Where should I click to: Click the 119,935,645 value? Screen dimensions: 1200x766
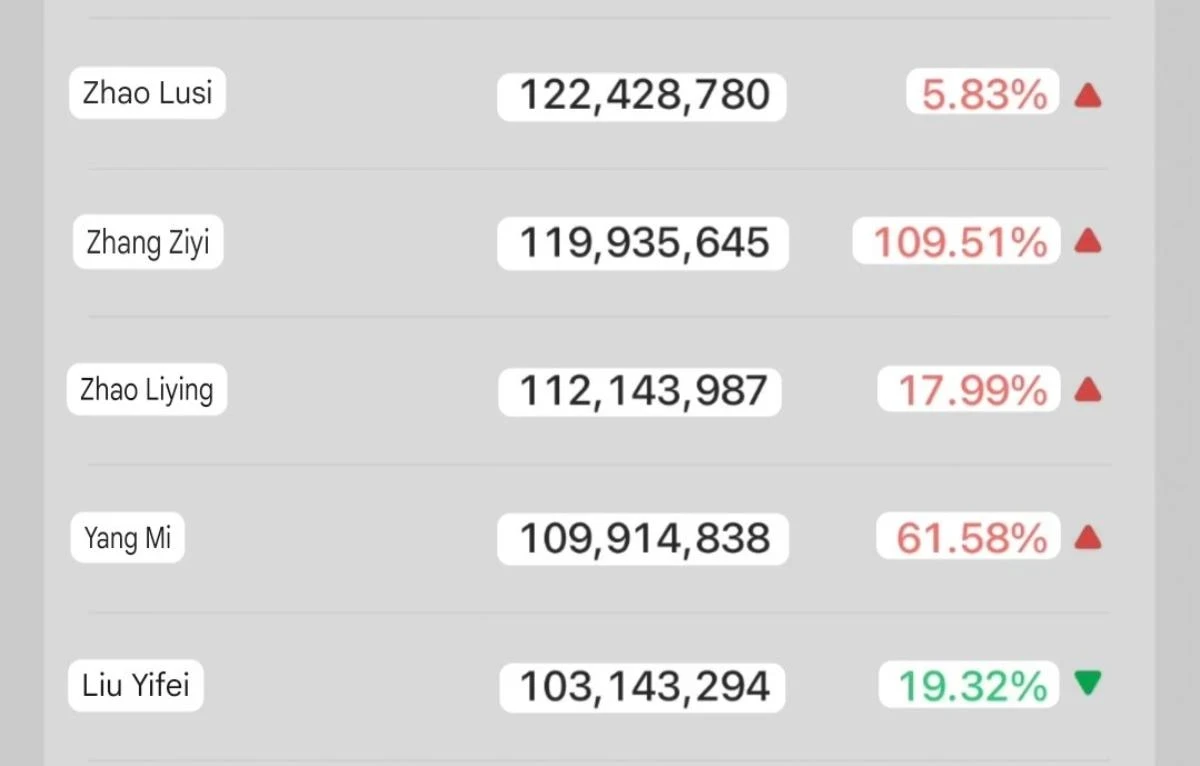tap(643, 243)
